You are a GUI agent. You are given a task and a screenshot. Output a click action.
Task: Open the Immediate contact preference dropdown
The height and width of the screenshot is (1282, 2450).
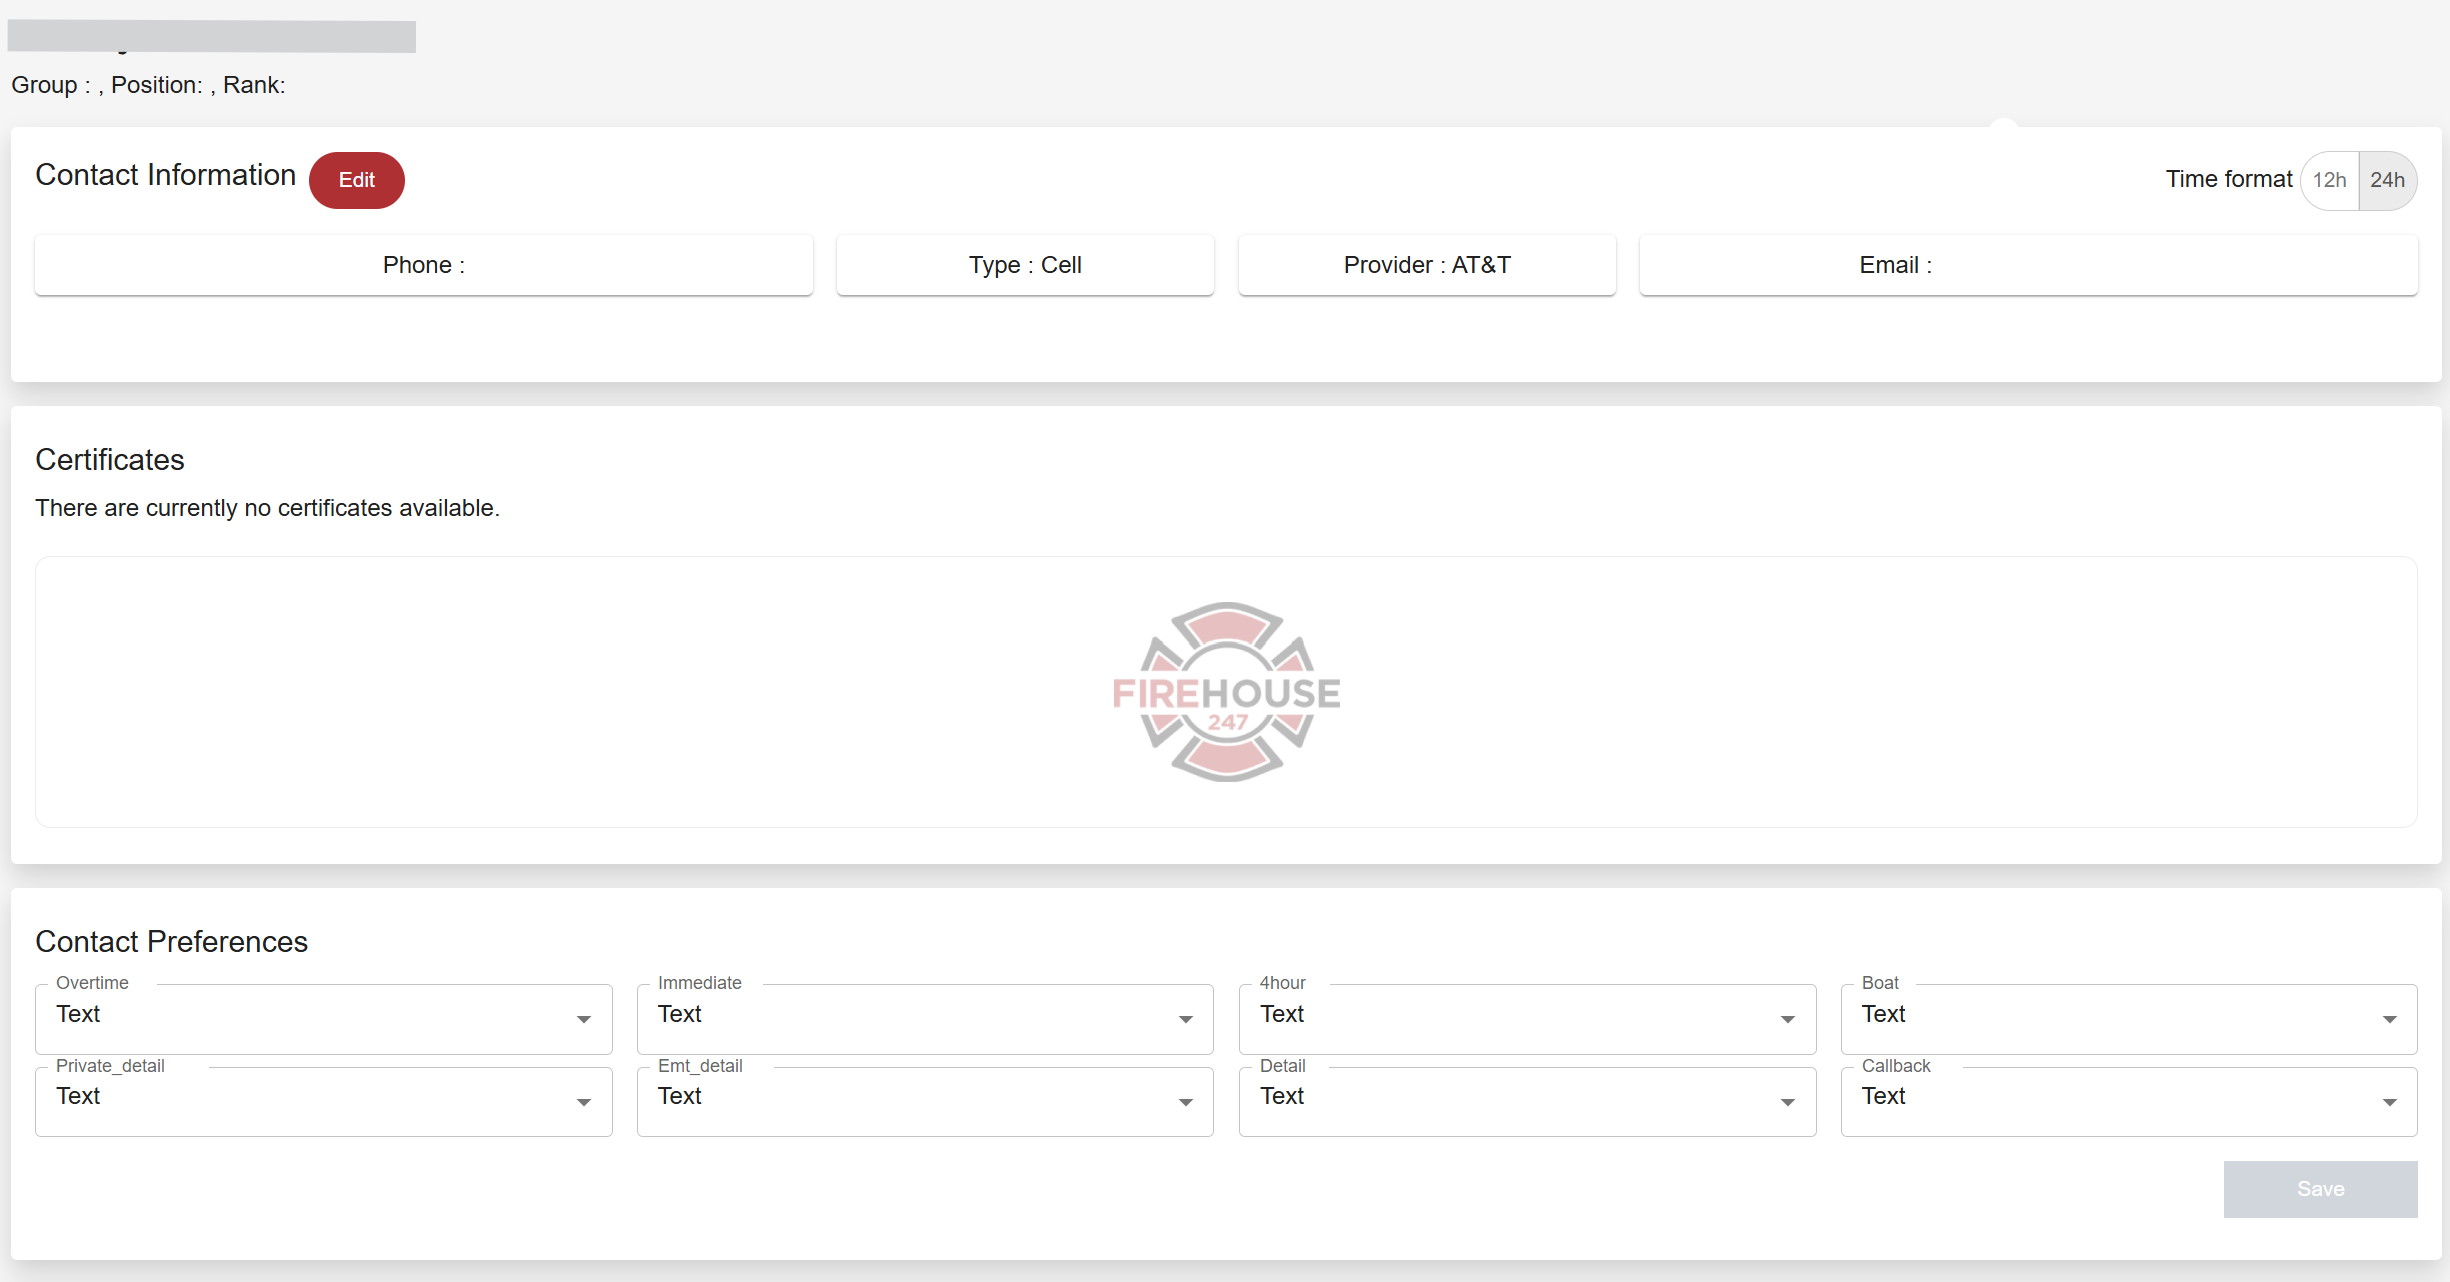924,1018
